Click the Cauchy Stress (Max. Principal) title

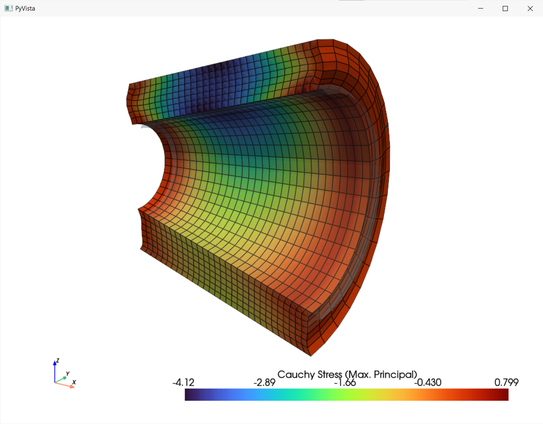click(x=347, y=374)
